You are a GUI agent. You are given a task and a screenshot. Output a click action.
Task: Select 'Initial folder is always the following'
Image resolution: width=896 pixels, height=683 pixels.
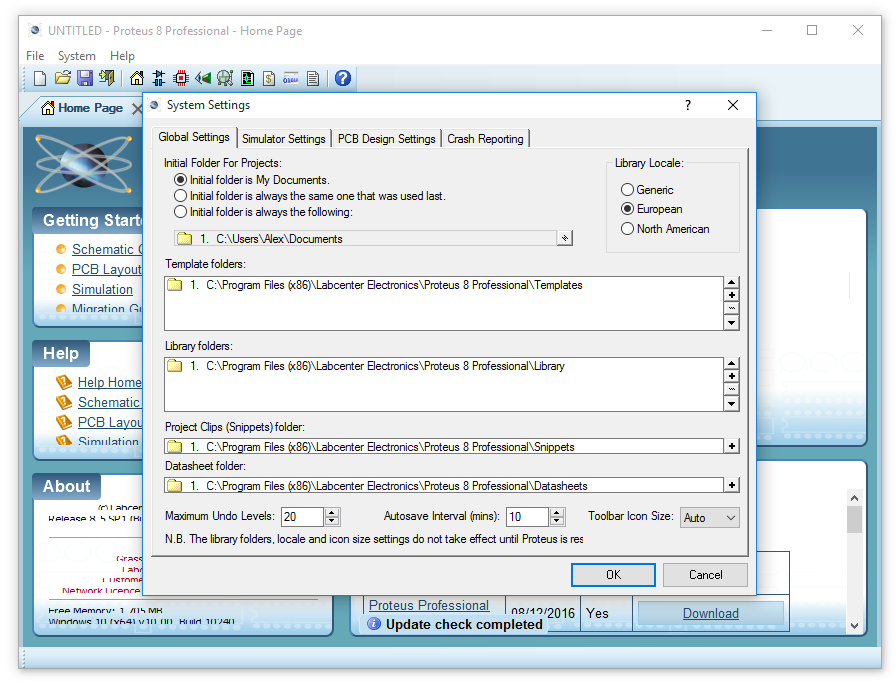263,212
